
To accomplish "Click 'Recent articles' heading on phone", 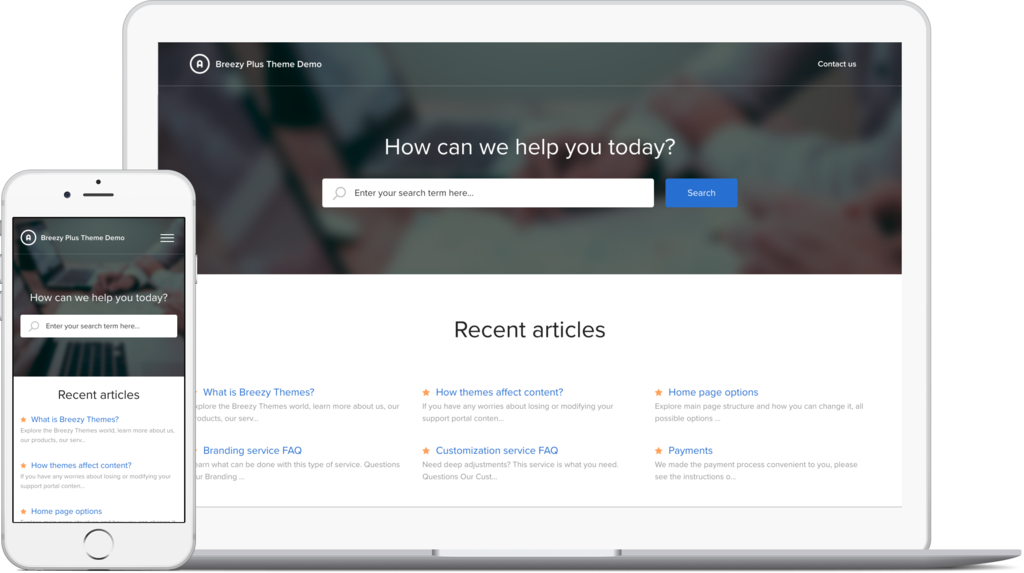I will [99, 395].
